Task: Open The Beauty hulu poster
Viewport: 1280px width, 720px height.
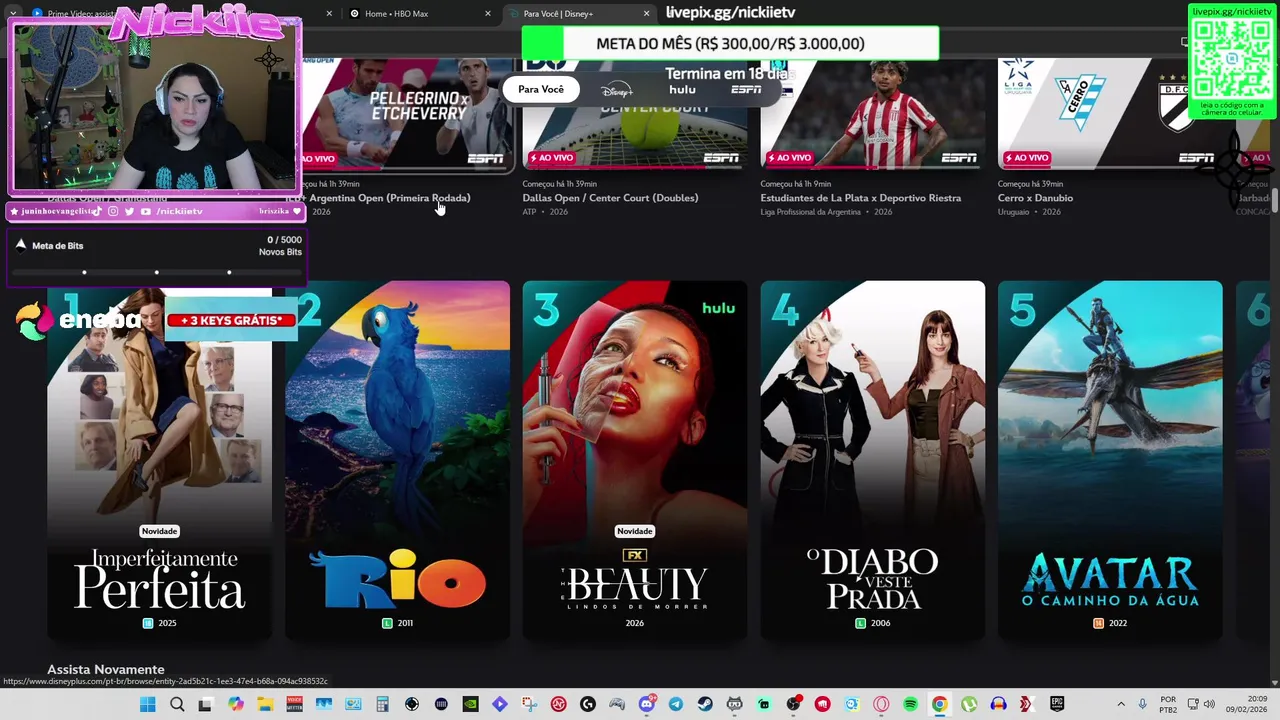Action: (x=635, y=461)
